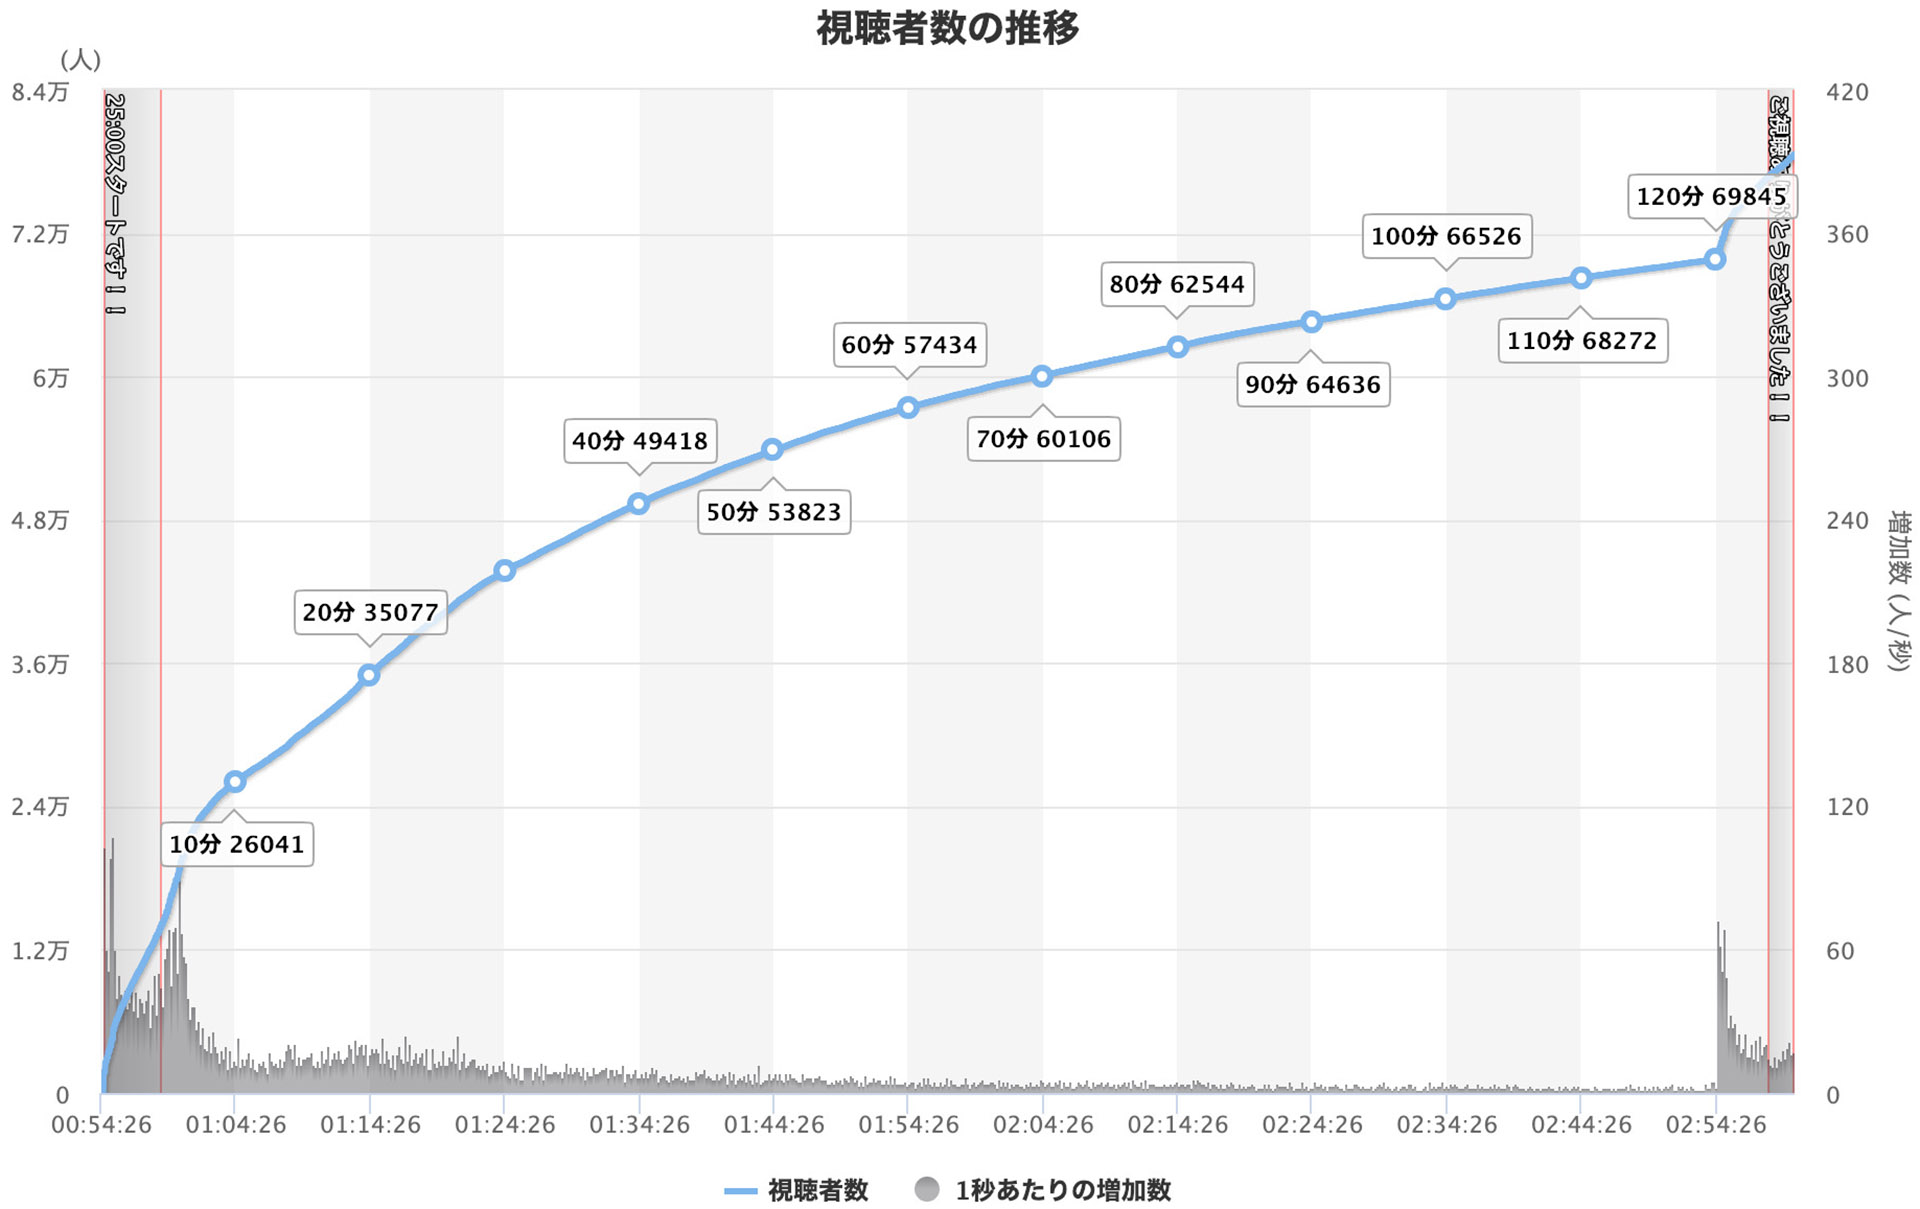Click the 増加数 (人/秒) right axis title
Screen dimensions: 1920x1209
(1897, 590)
